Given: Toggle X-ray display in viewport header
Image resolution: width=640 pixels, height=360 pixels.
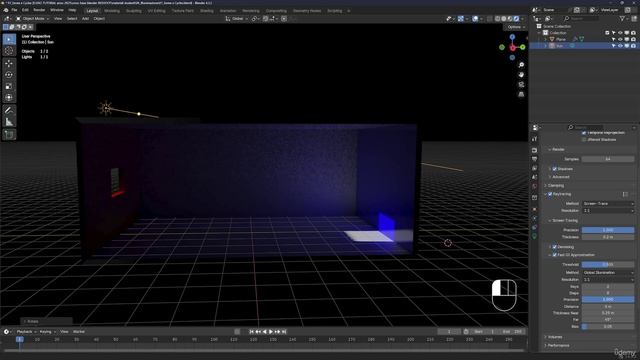Looking at the screenshot, I should point(489,19).
